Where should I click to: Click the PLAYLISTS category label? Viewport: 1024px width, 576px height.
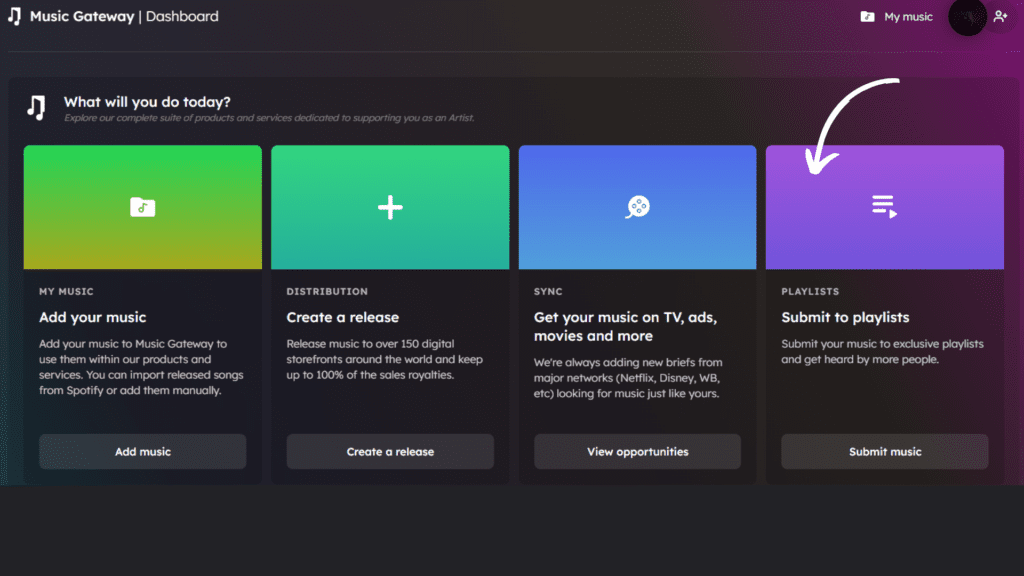pos(810,291)
